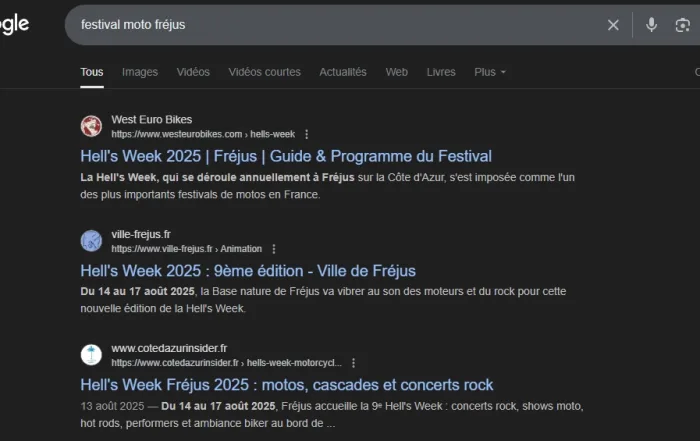Open the ville-frejus.fr site favicon
Viewport: 700px width, 441px height.
91,241
